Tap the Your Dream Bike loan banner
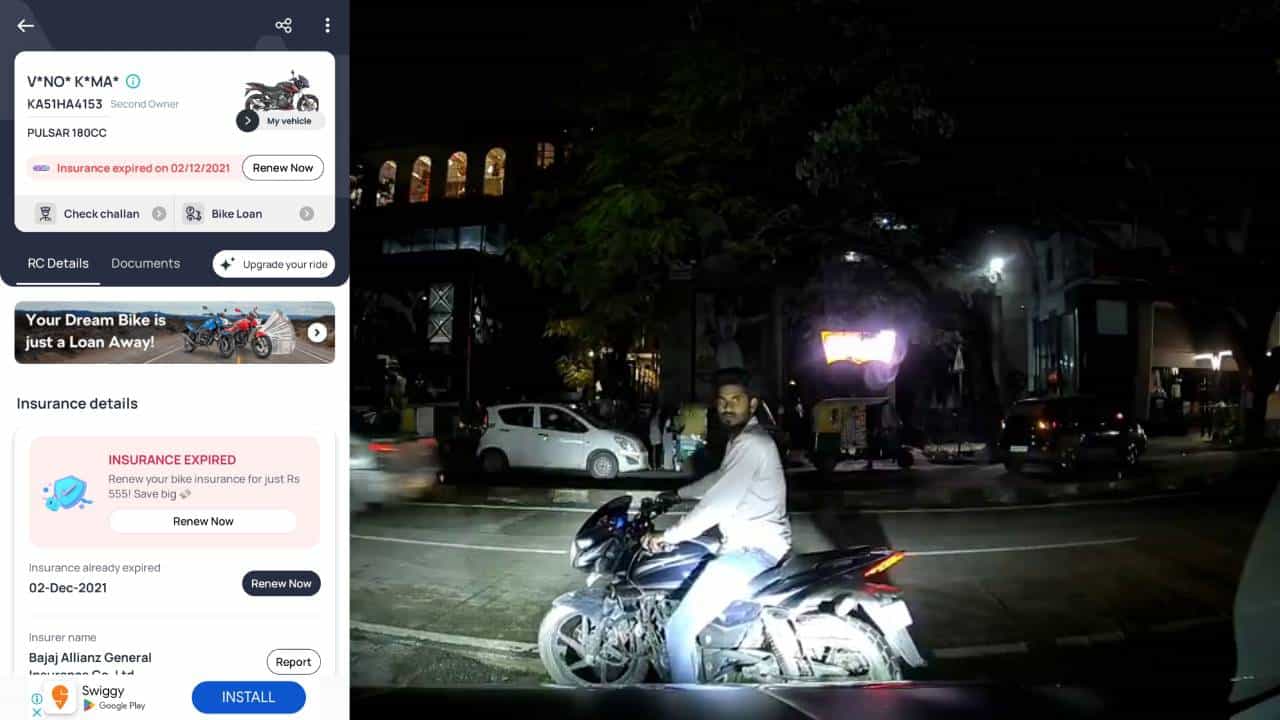 click(x=175, y=332)
